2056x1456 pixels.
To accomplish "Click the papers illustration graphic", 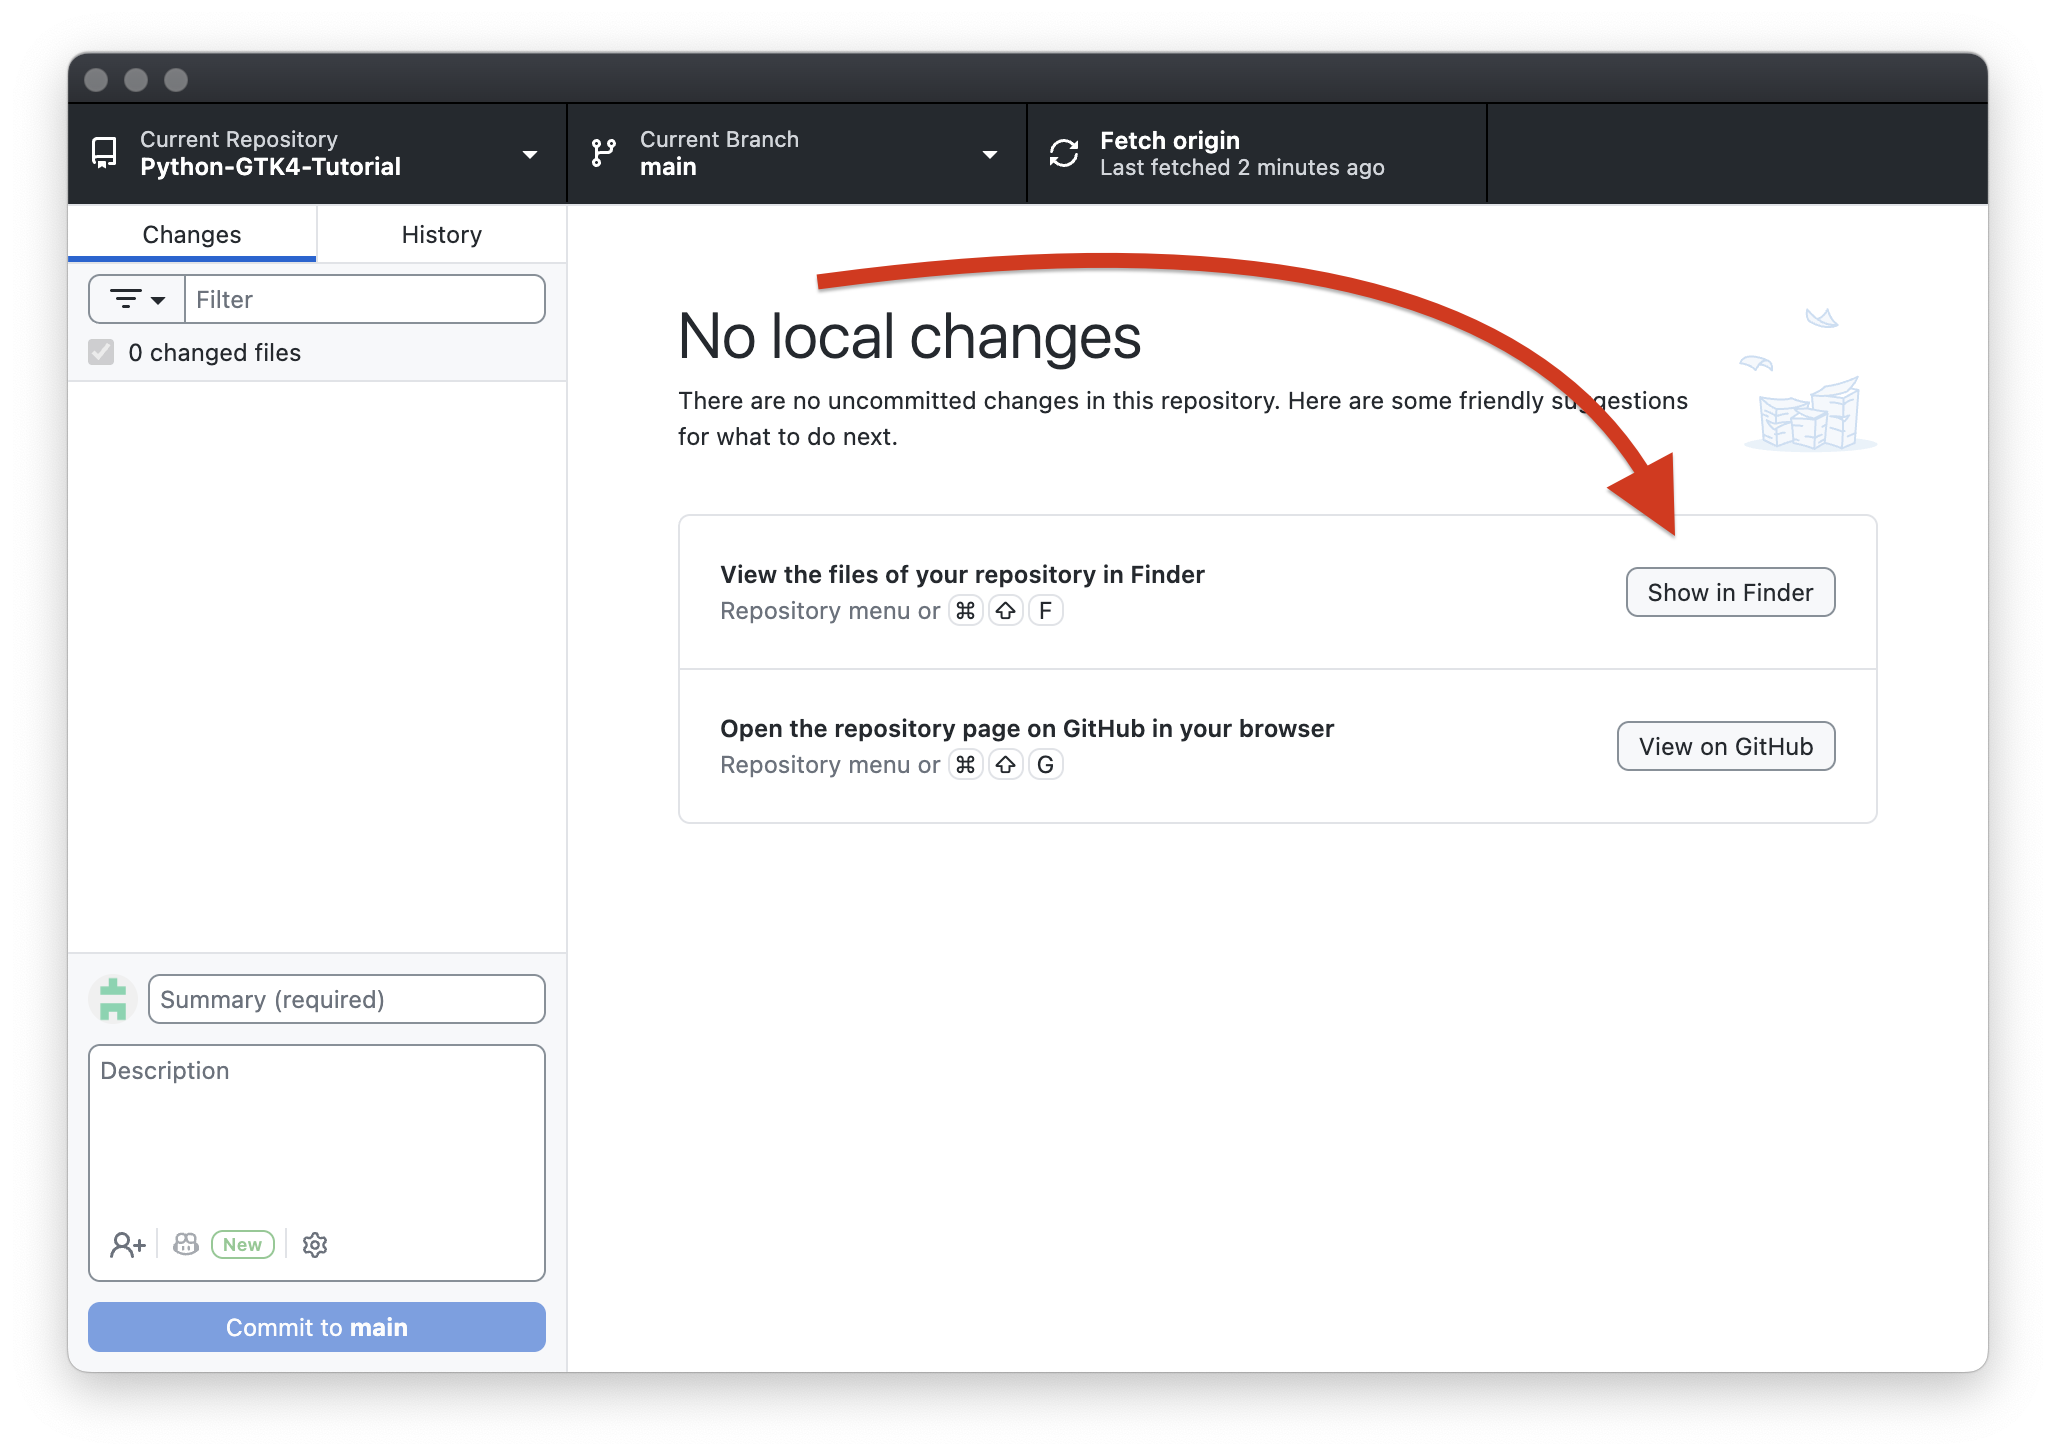I will (x=1808, y=381).
